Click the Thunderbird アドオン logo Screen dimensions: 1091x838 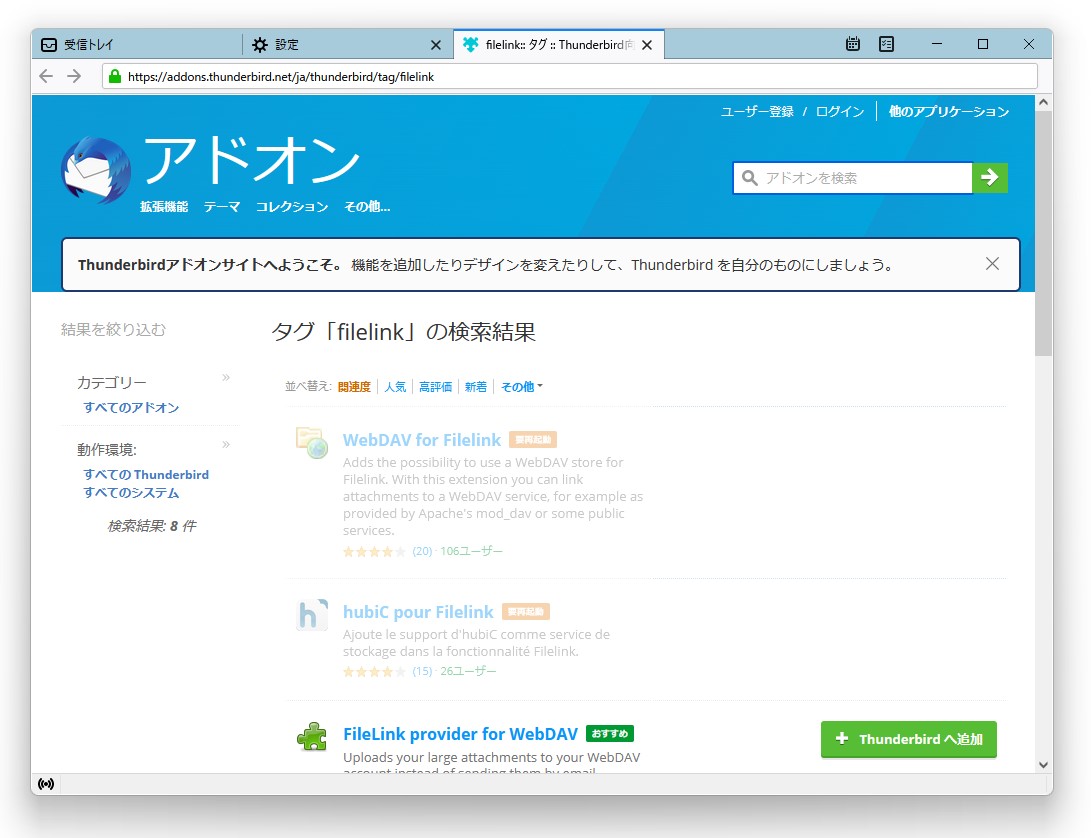[x=95, y=165]
